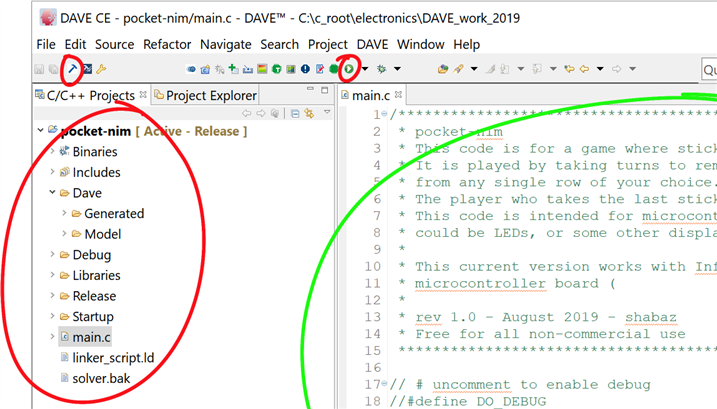The image size is (717, 409).
Task: Open the Navigate menu
Action: pyautogui.click(x=225, y=44)
